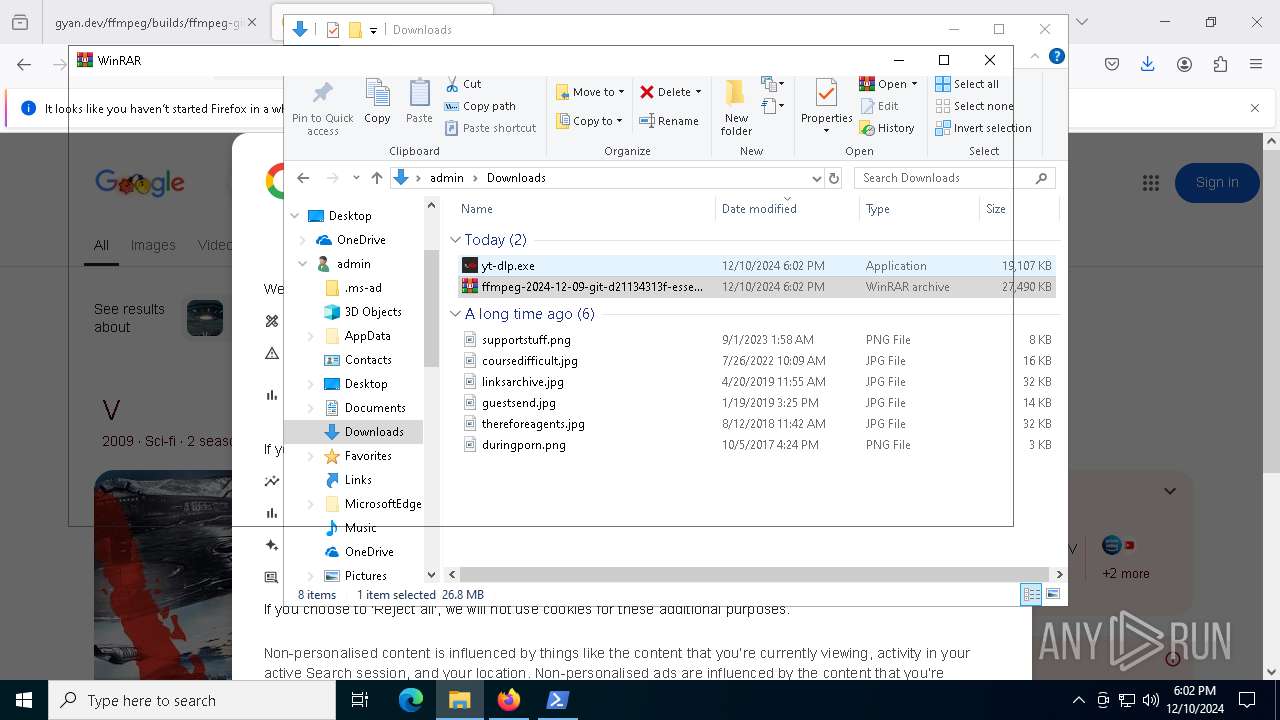This screenshot has width=1280, height=720.
Task: Open Documents in navigation tree
Action: (x=365, y=408)
